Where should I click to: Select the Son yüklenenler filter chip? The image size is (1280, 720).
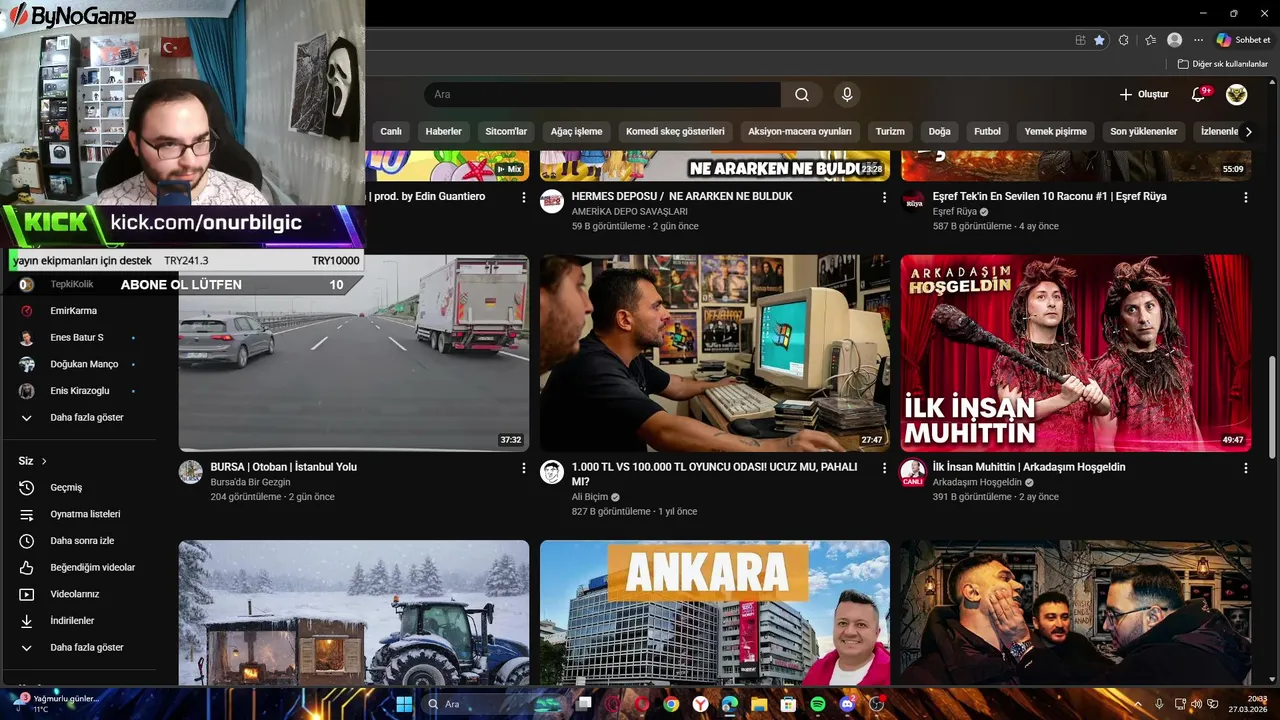pos(1144,131)
